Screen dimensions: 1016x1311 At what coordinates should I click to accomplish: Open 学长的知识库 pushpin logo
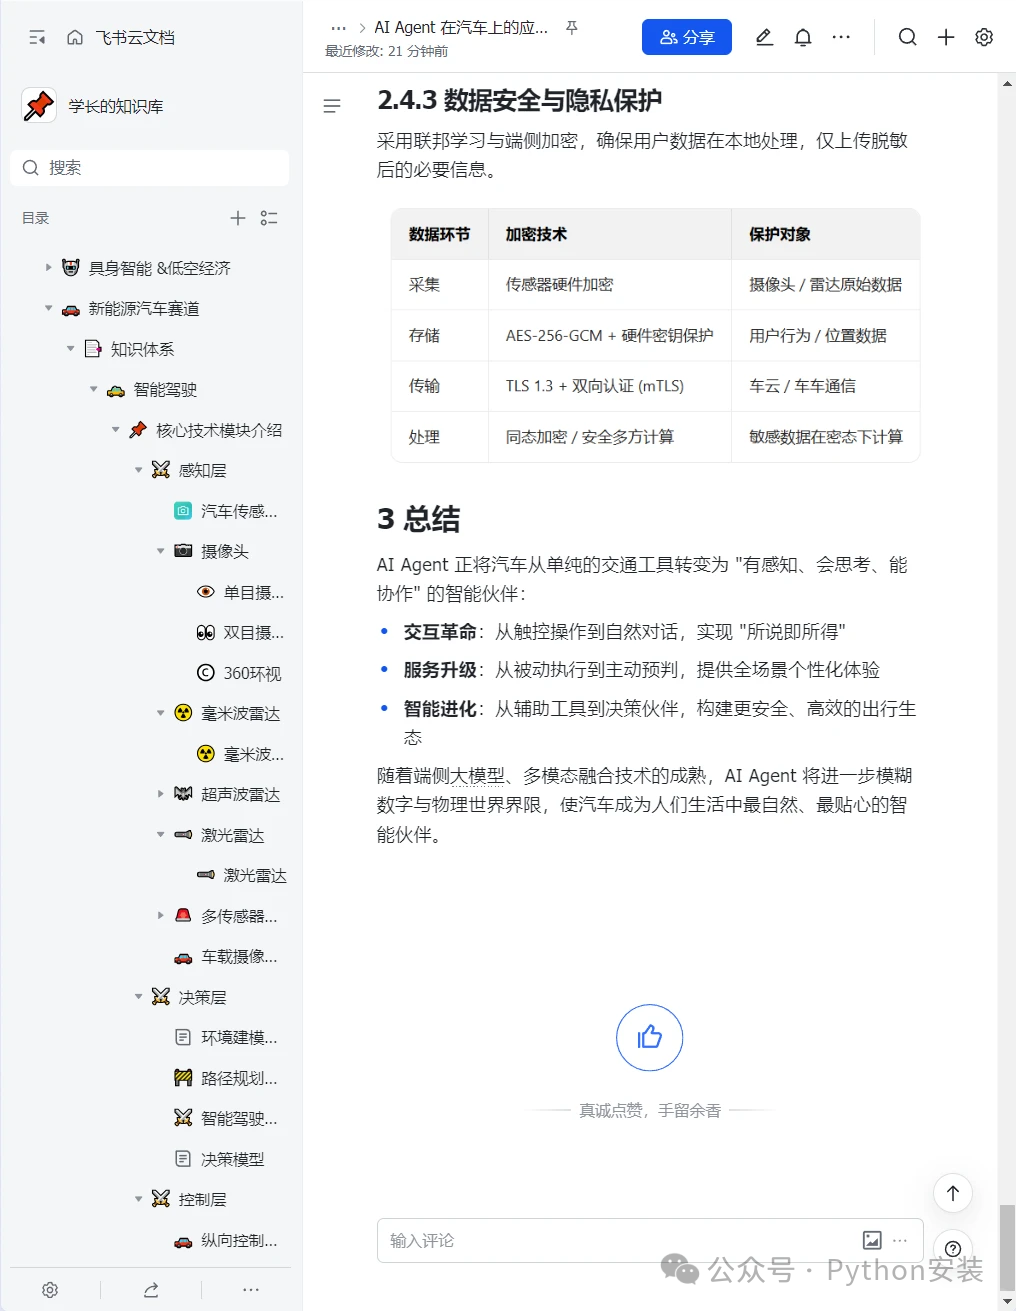tap(39, 105)
